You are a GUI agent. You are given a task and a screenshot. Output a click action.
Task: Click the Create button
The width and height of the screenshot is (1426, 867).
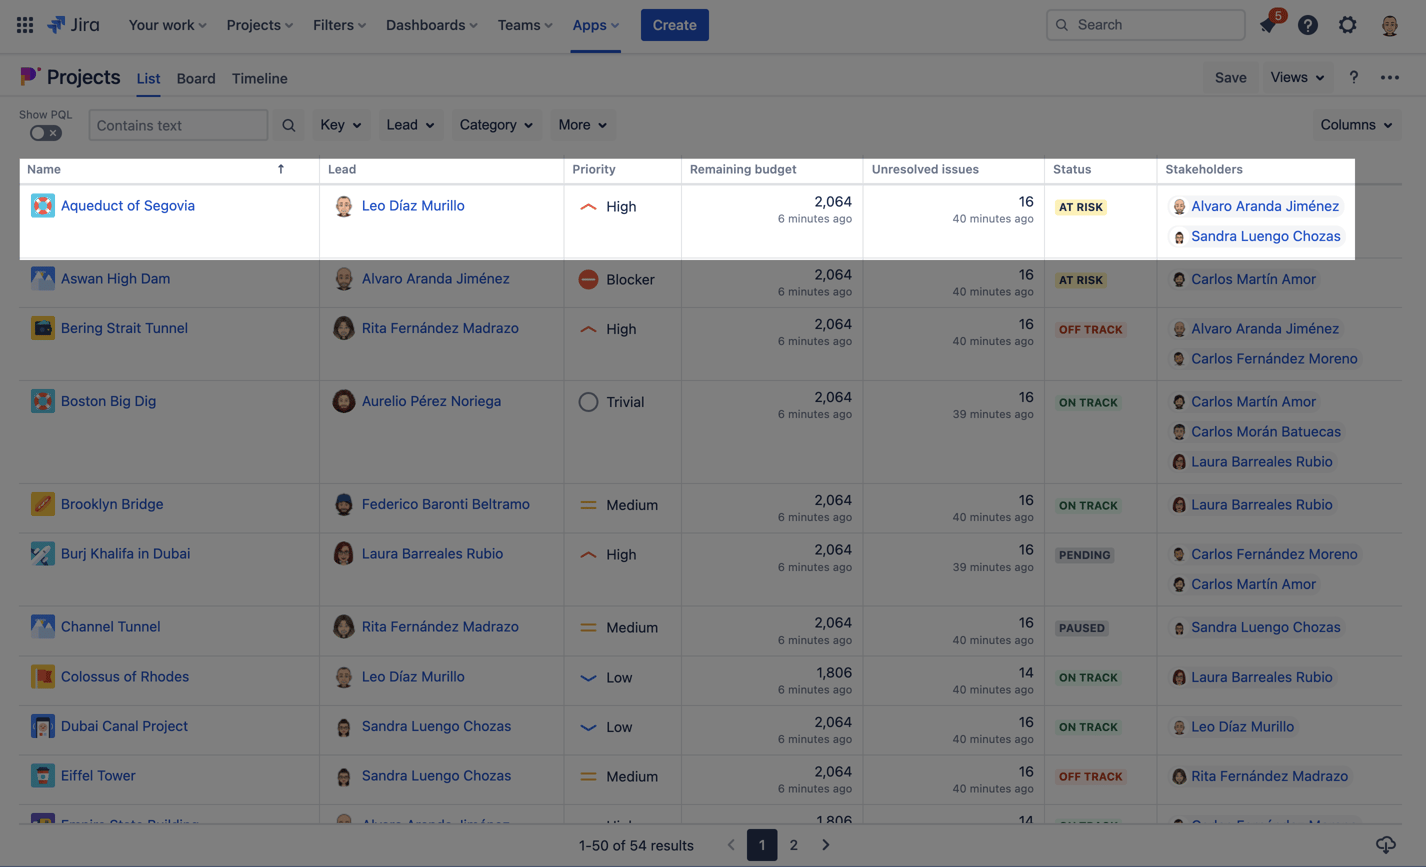(674, 25)
